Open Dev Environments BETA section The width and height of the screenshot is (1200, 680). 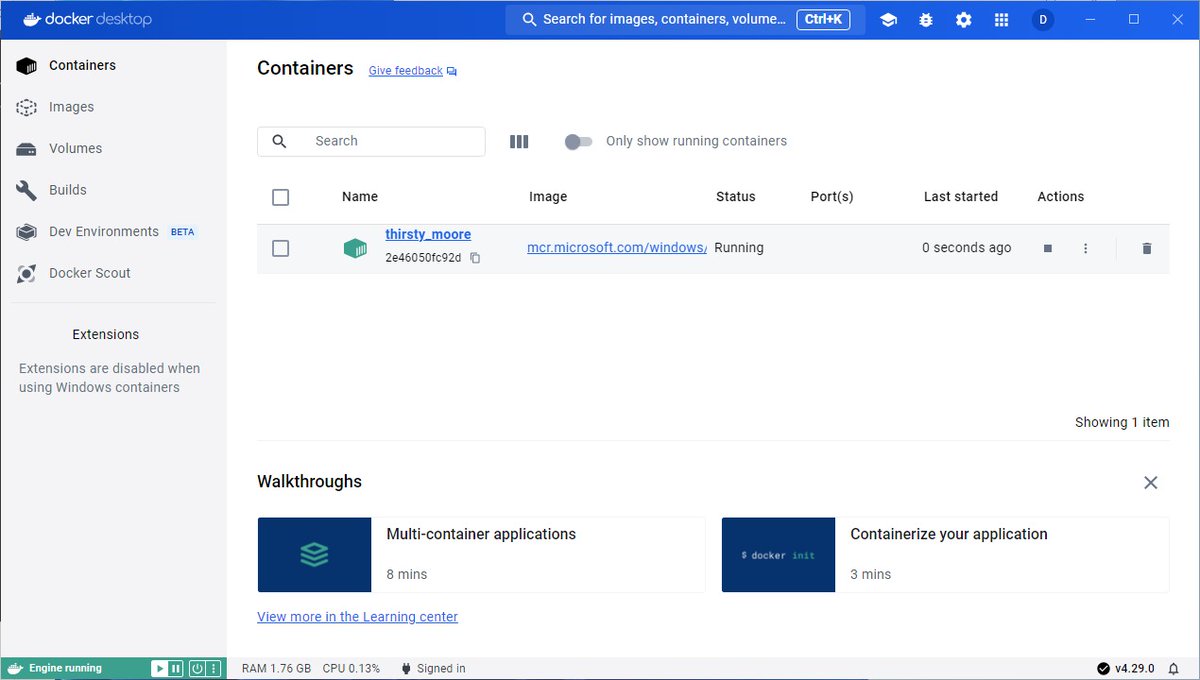click(x=113, y=231)
